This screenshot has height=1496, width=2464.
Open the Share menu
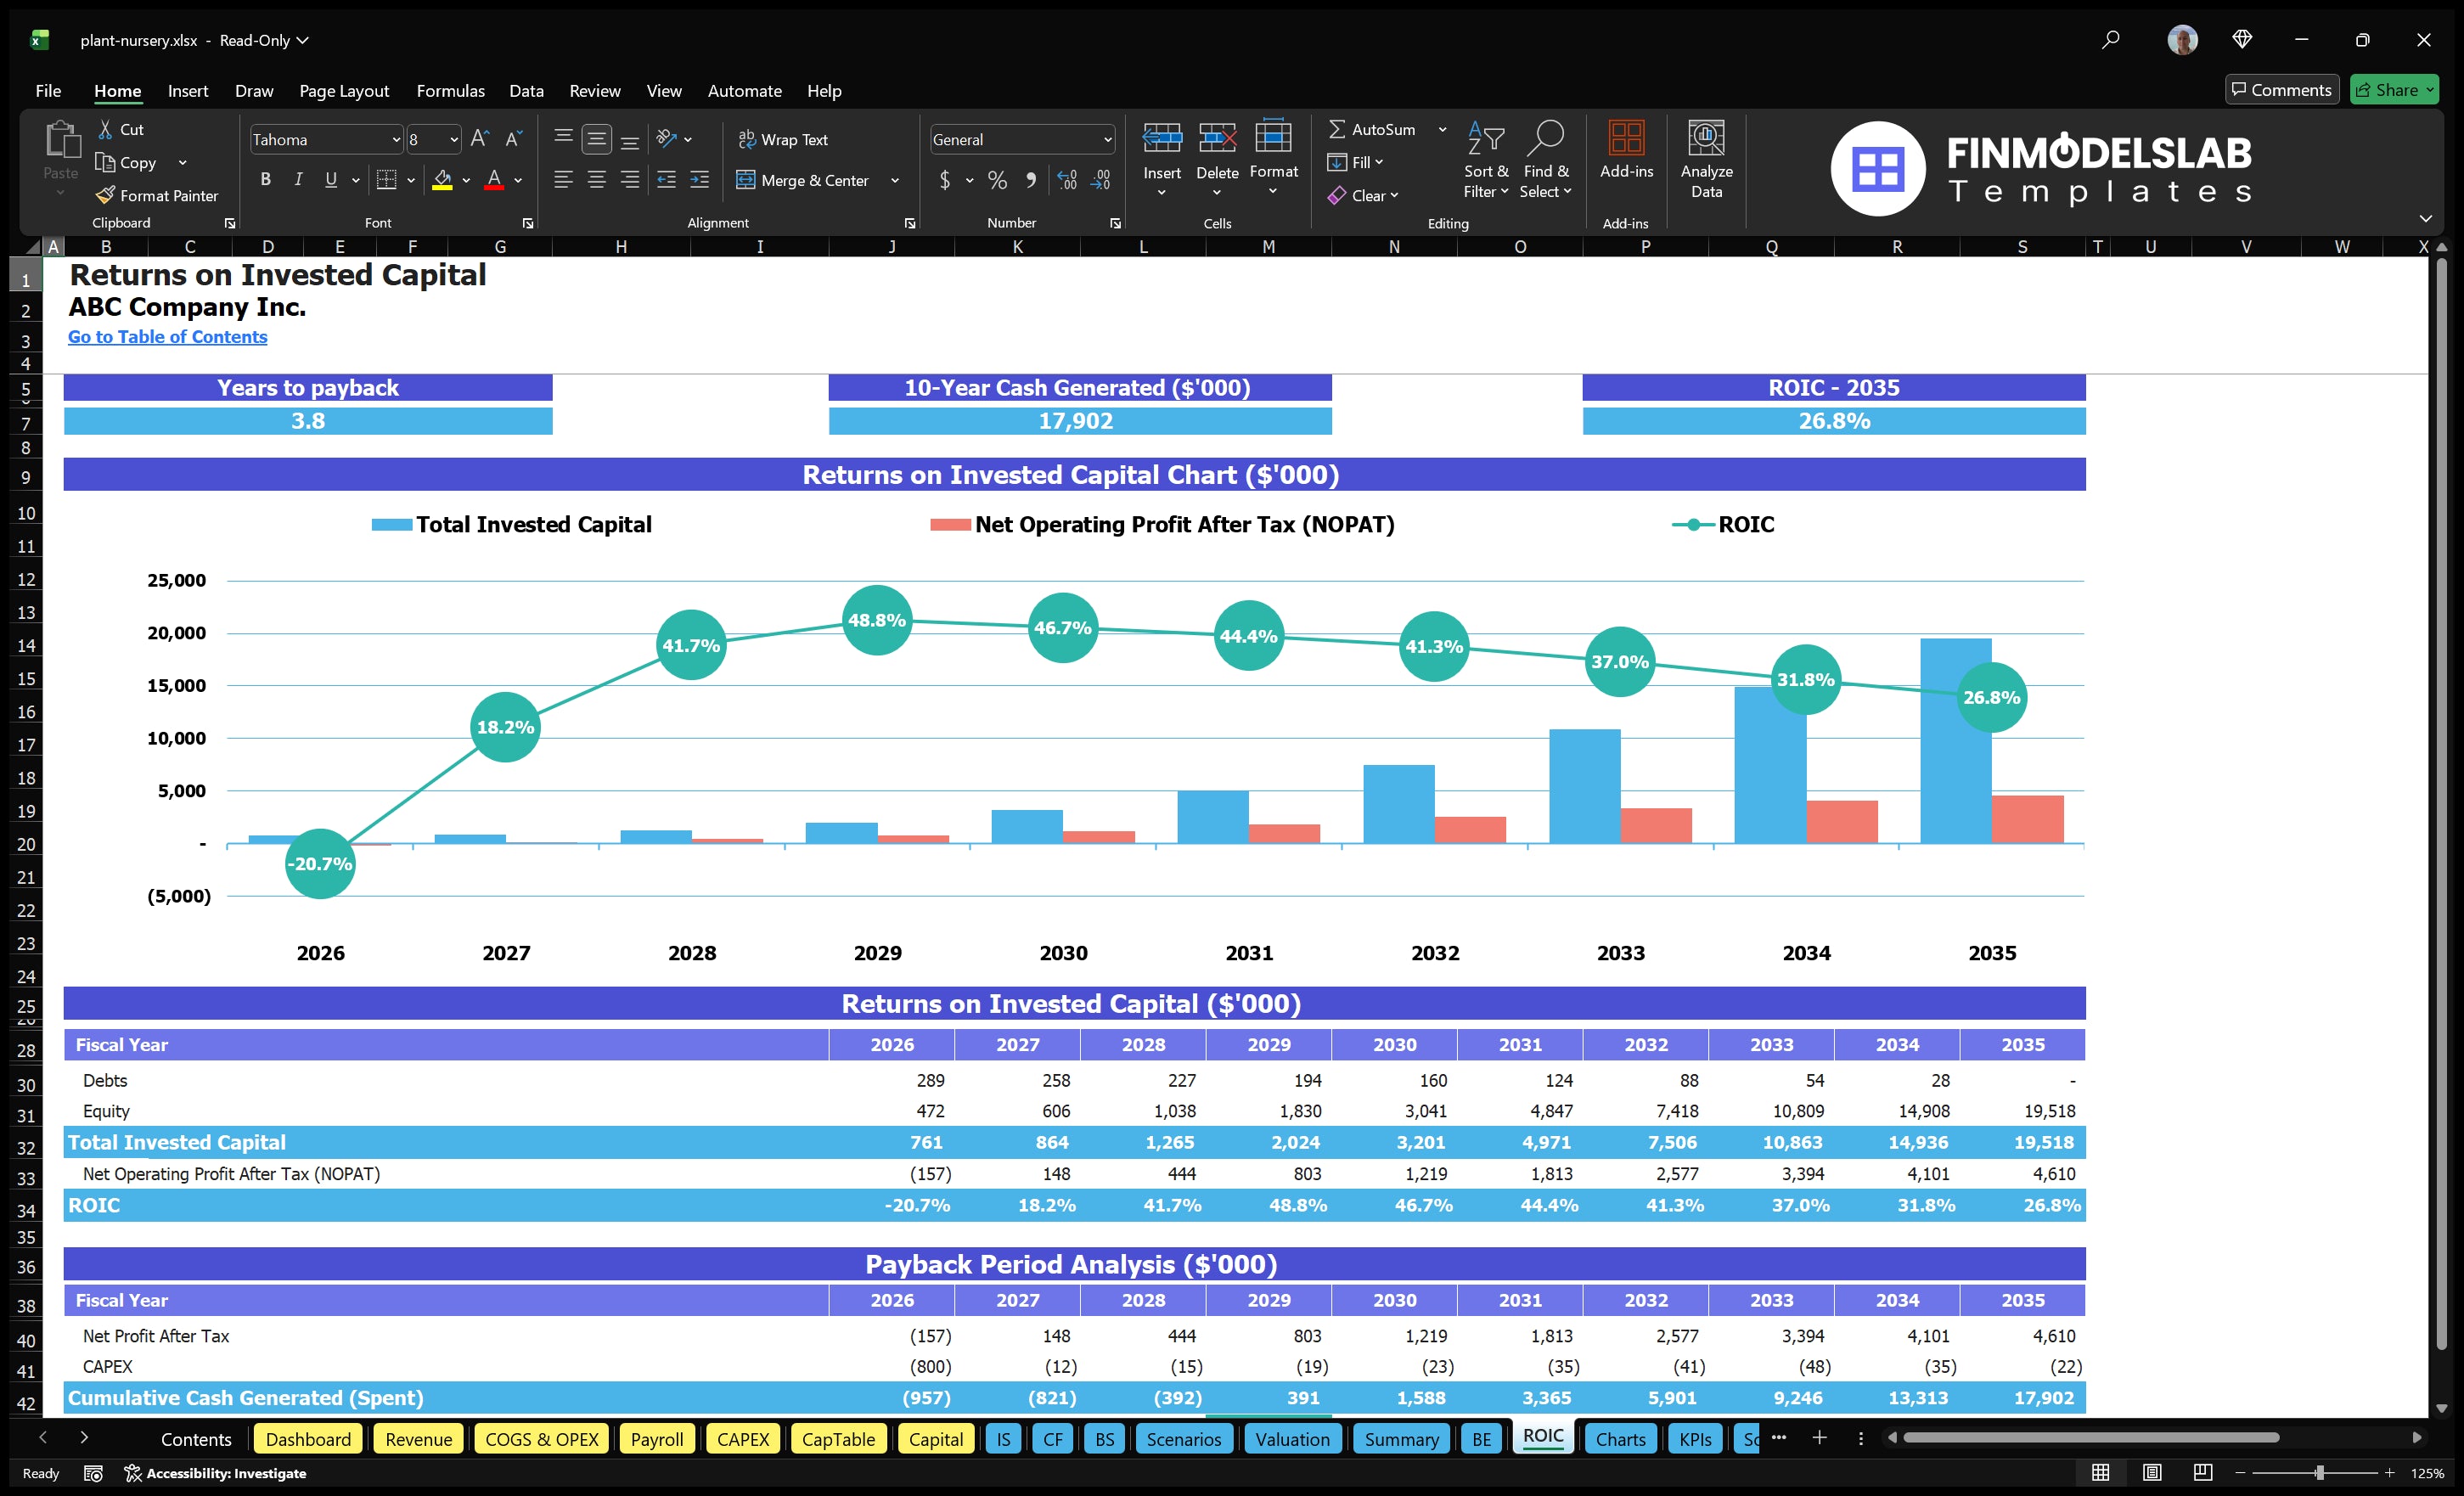2394,89
